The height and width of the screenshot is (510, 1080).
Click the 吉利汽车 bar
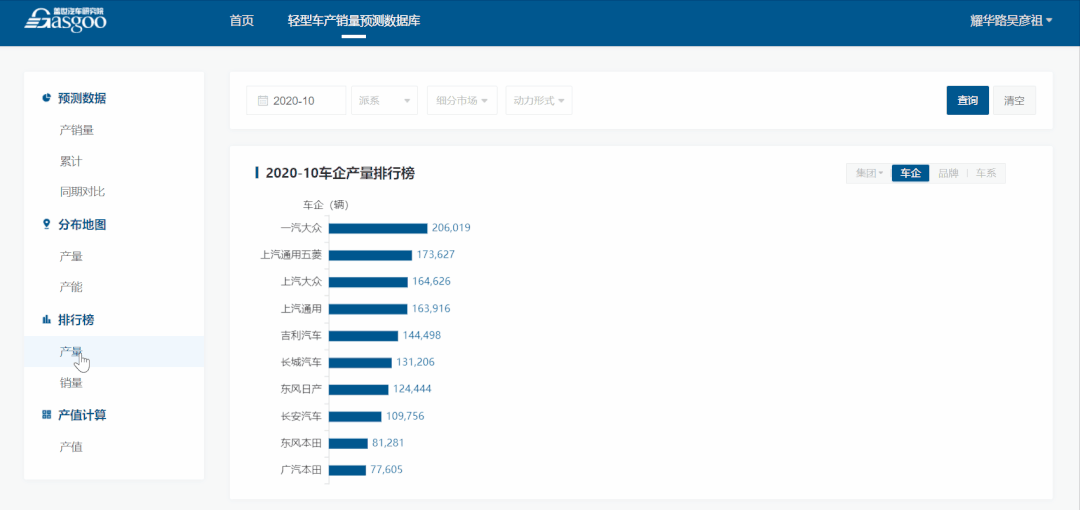pos(364,336)
